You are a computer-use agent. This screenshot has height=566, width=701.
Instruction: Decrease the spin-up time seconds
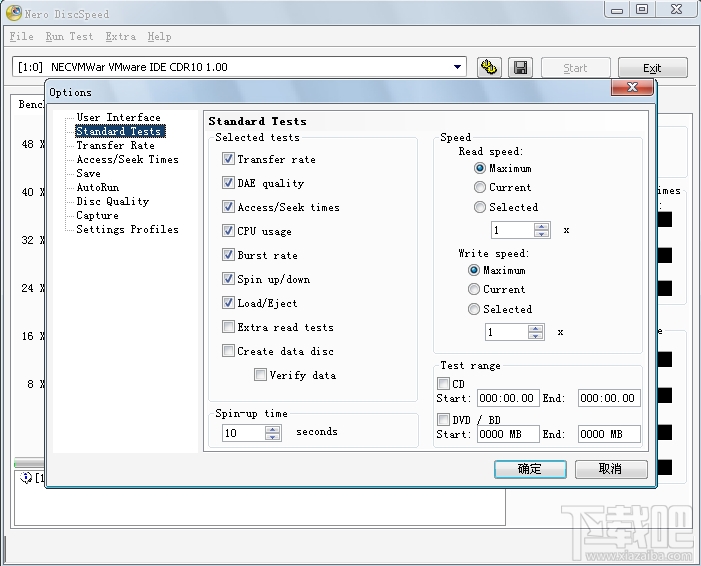click(272, 436)
